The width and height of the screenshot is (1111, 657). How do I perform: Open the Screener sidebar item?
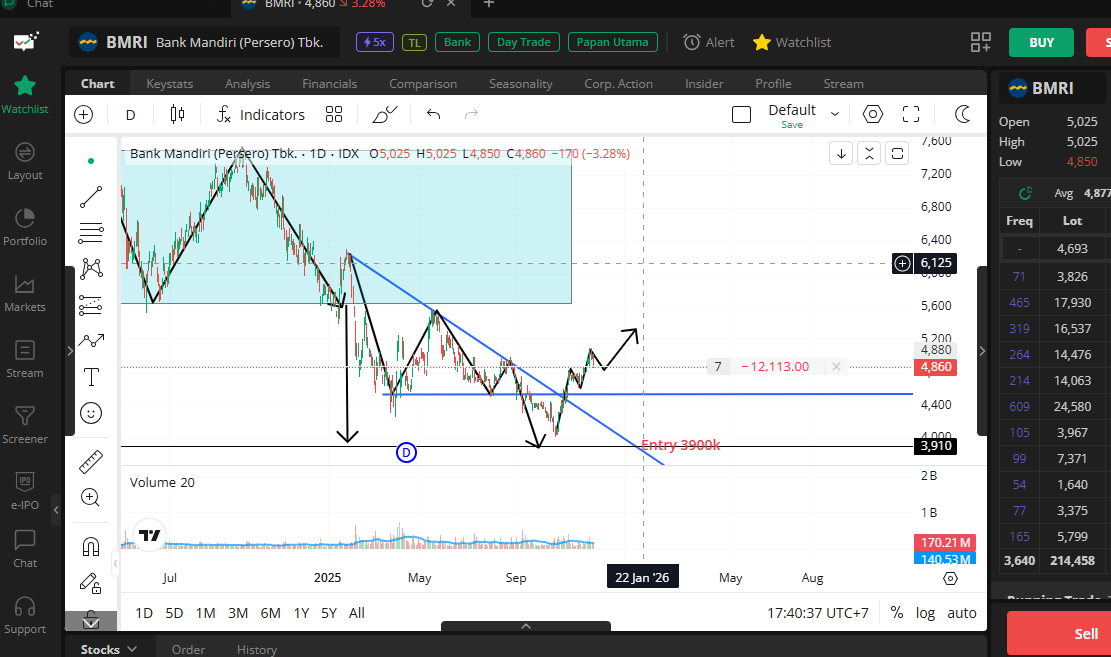25,425
